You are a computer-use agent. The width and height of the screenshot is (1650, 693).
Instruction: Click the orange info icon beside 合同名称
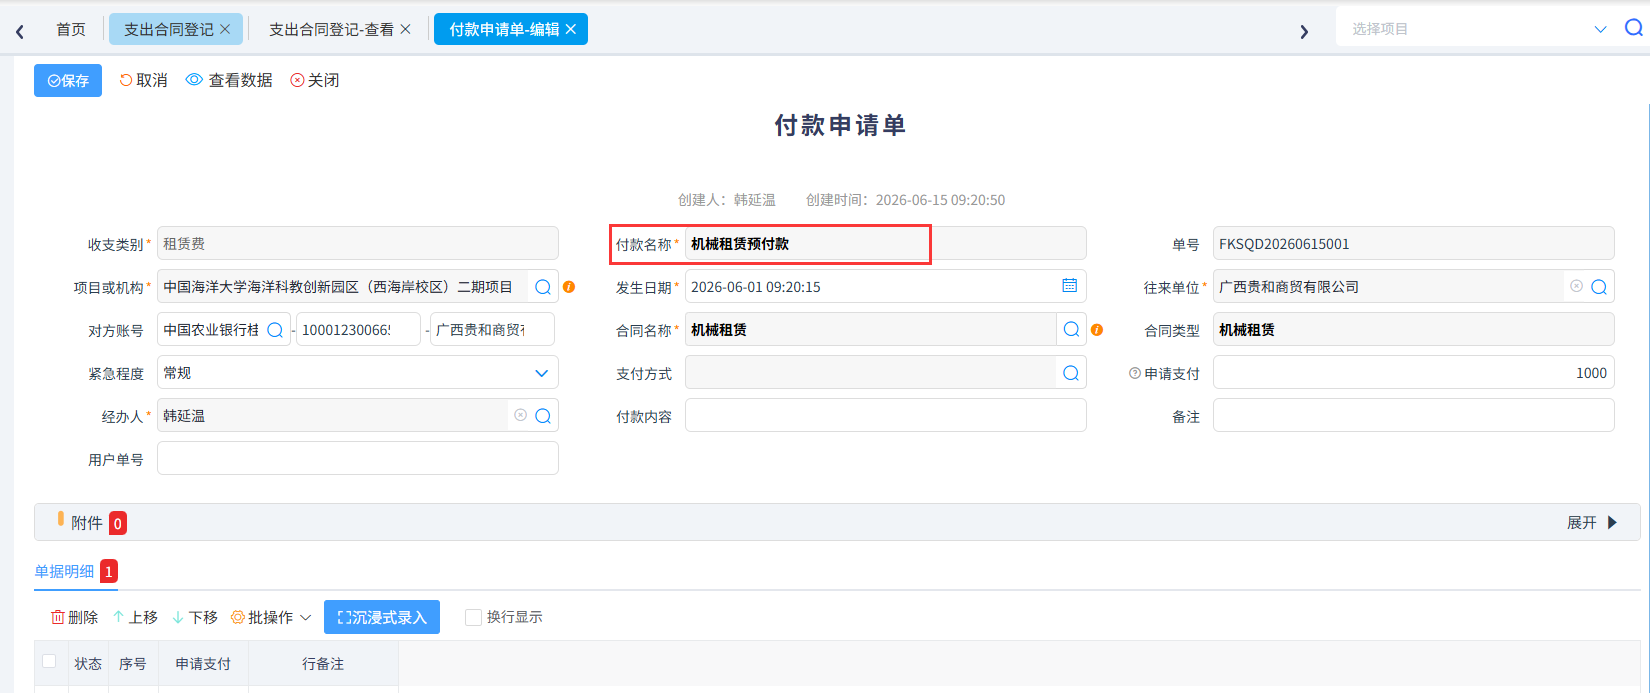(x=1097, y=330)
